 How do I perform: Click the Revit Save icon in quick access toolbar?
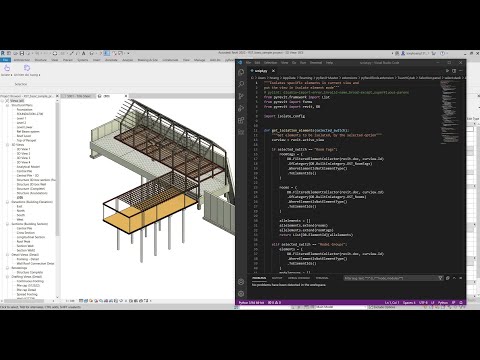coord(22,53)
